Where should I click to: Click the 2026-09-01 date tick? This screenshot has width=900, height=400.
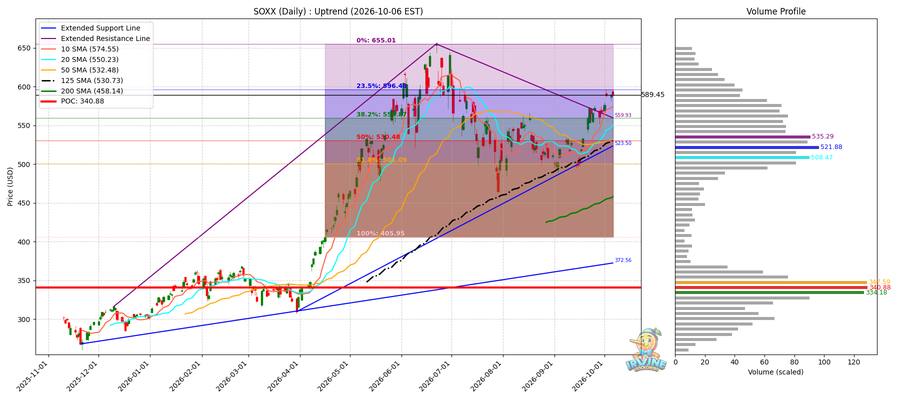click(542, 375)
